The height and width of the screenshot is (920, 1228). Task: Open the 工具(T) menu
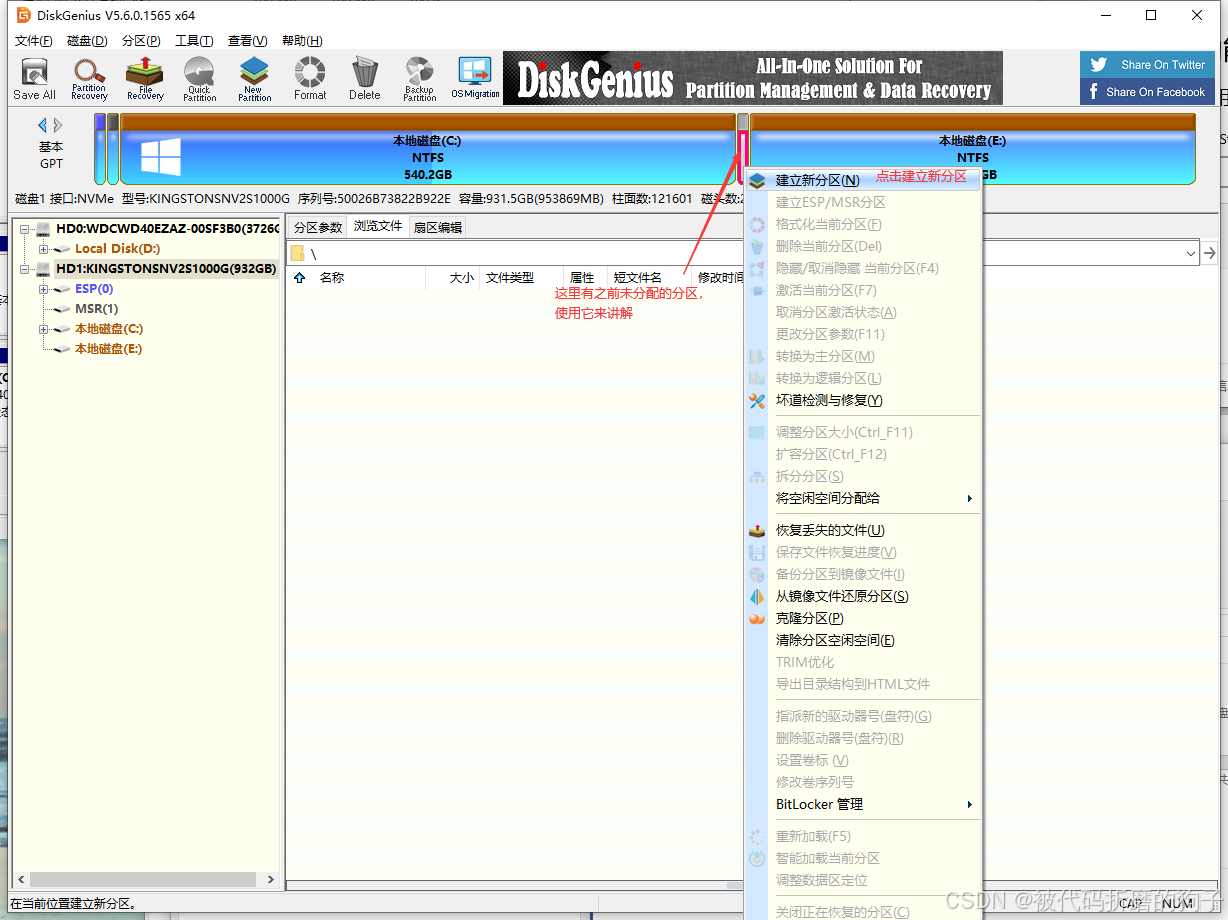[x=194, y=41]
